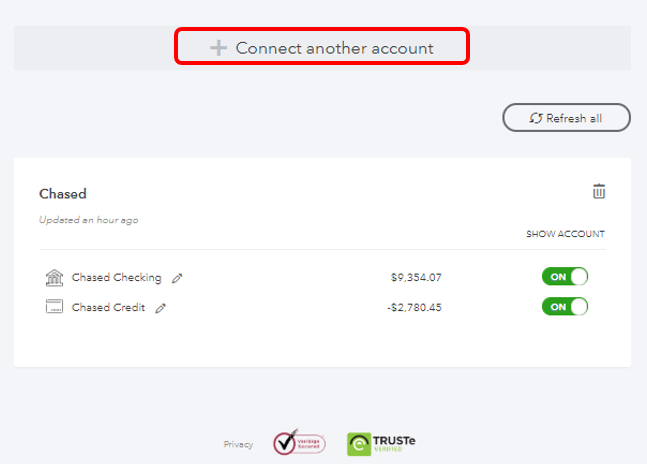Click the $9,354.07 checking balance

pos(416,278)
